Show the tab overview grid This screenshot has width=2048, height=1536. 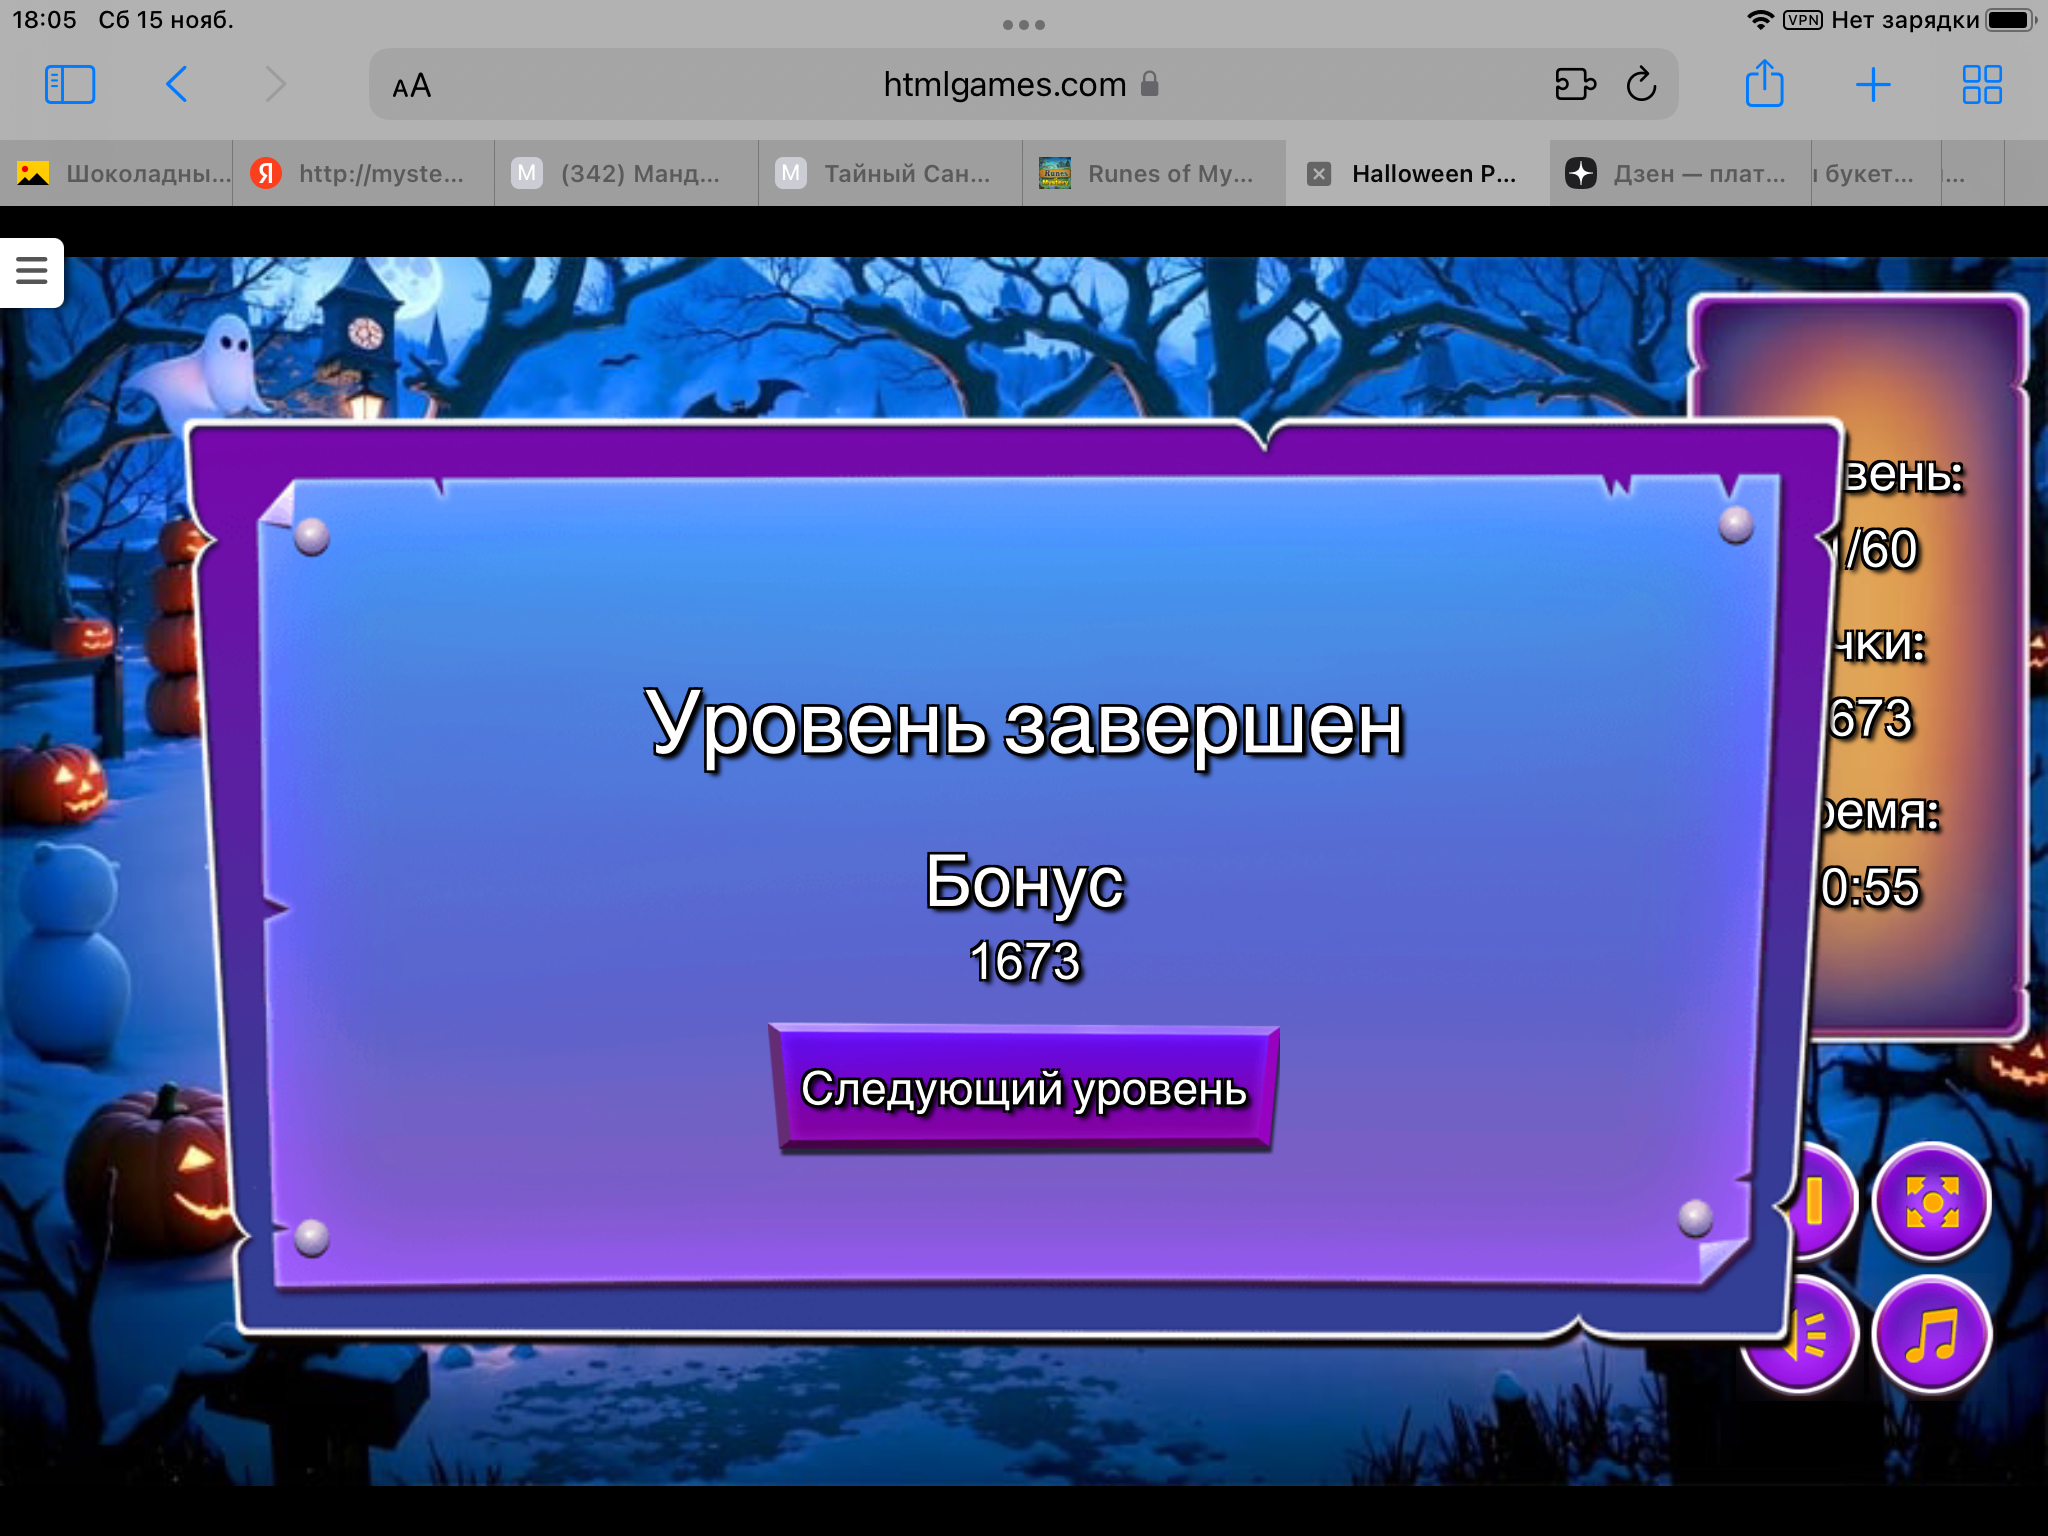(1981, 85)
